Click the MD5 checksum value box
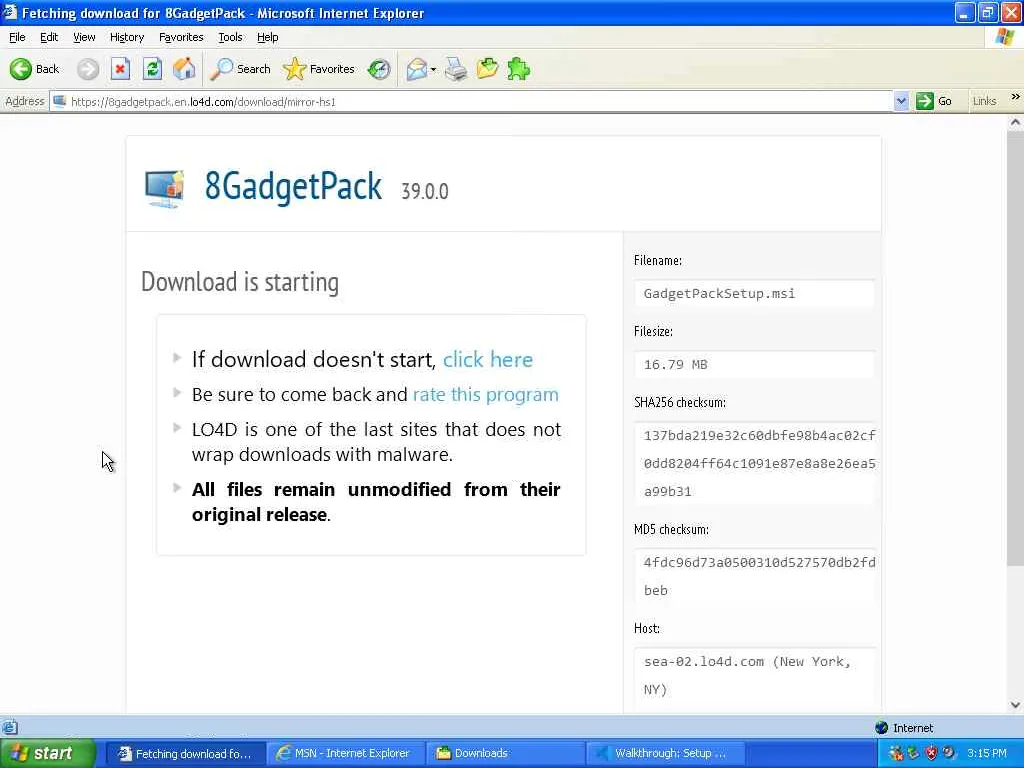Image resolution: width=1024 pixels, height=768 pixels. pyautogui.click(x=754, y=576)
